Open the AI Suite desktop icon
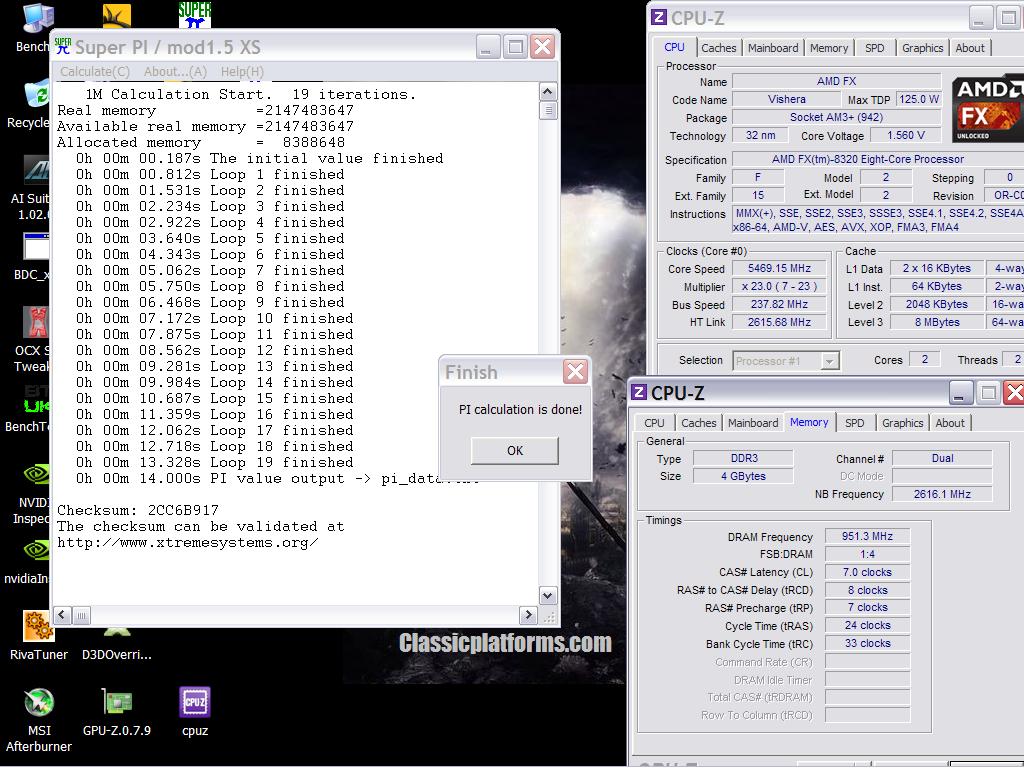This screenshot has width=1024, height=768. (x=31, y=188)
